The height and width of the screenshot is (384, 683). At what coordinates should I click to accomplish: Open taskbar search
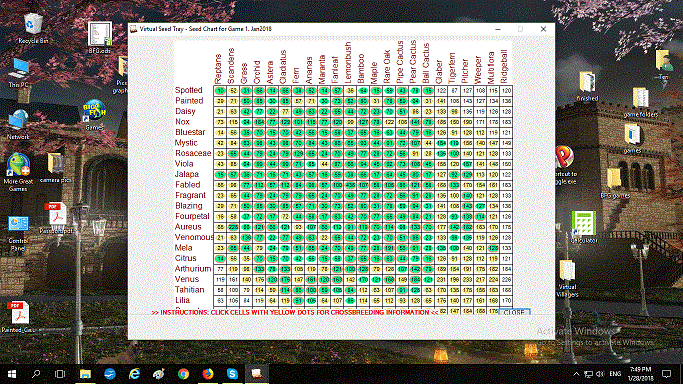click(x=36, y=374)
